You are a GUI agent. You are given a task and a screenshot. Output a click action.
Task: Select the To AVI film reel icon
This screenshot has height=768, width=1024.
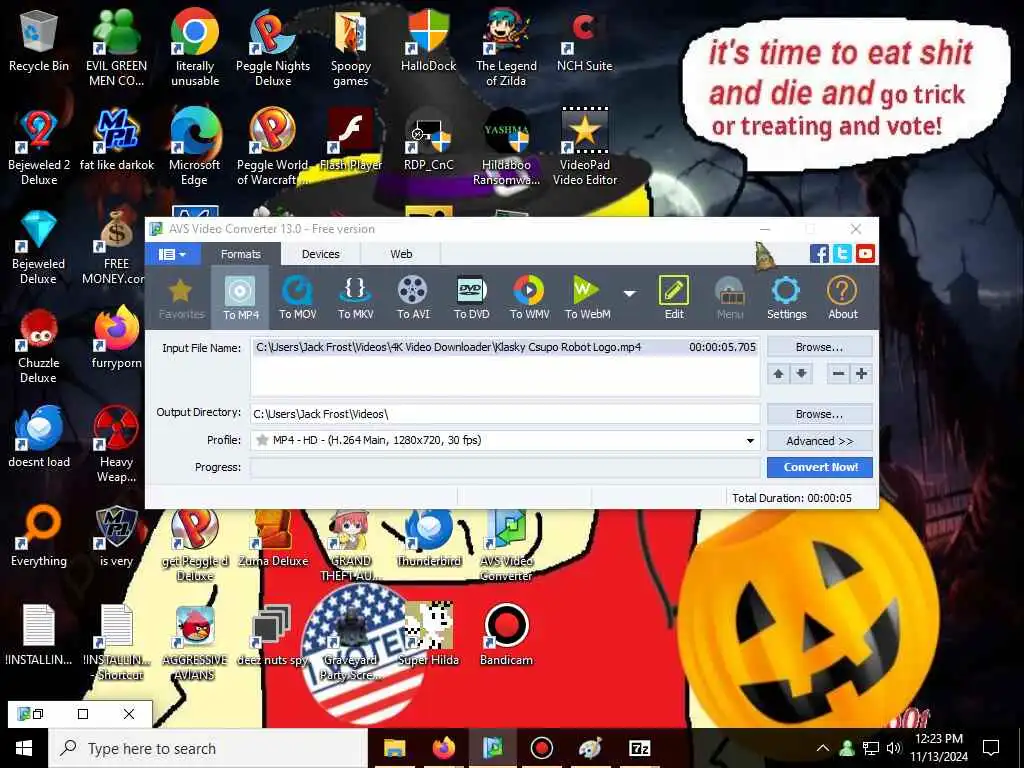(413, 297)
